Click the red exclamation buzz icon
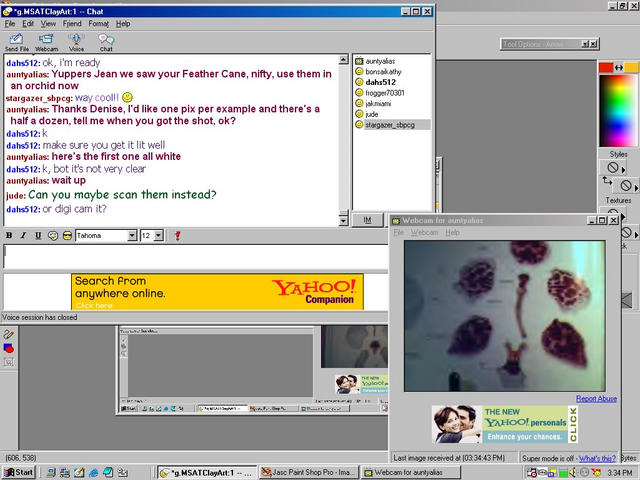The height and width of the screenshot is (480, 640). 177,236
